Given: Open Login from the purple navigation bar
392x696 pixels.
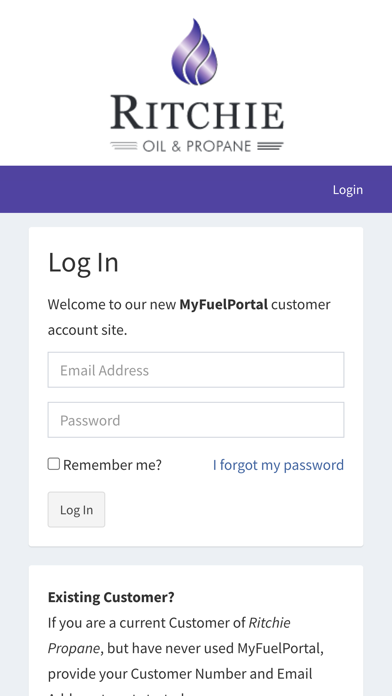Looking at the screenshot, I should pyautogui.click(x=348, y=190).
